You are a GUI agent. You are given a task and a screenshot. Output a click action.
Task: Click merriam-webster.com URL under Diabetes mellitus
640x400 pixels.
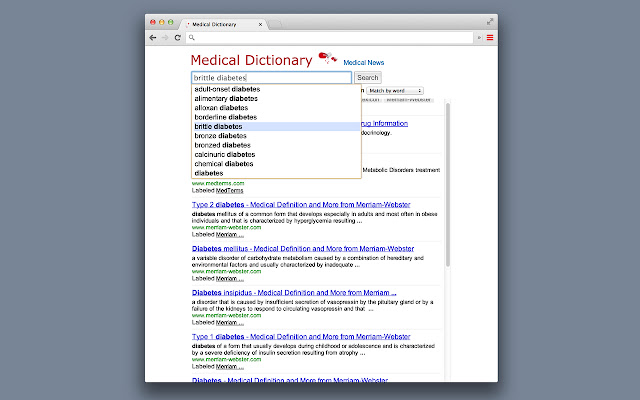tap(227, 272)
